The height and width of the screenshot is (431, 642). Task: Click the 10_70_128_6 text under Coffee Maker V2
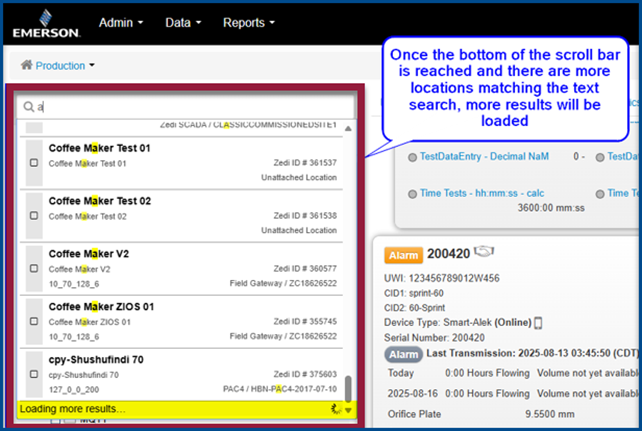[74, 284]
